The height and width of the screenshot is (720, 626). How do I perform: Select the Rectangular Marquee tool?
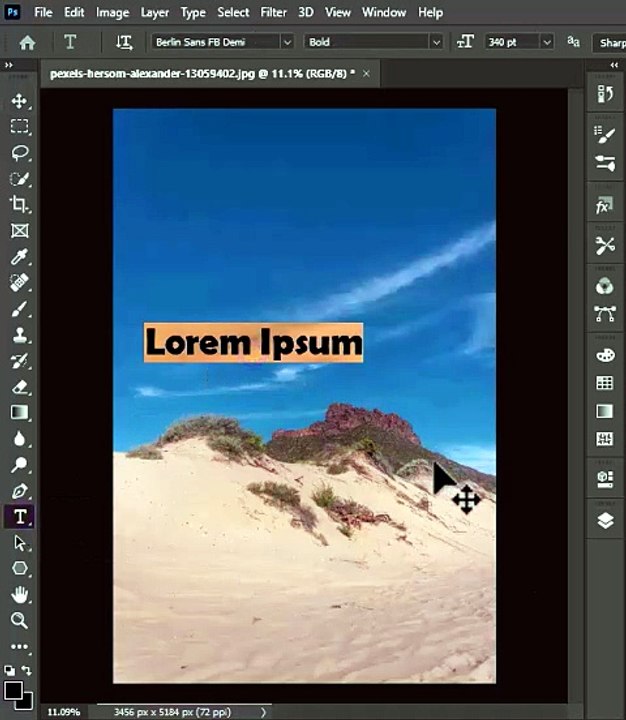coord(19,126)
